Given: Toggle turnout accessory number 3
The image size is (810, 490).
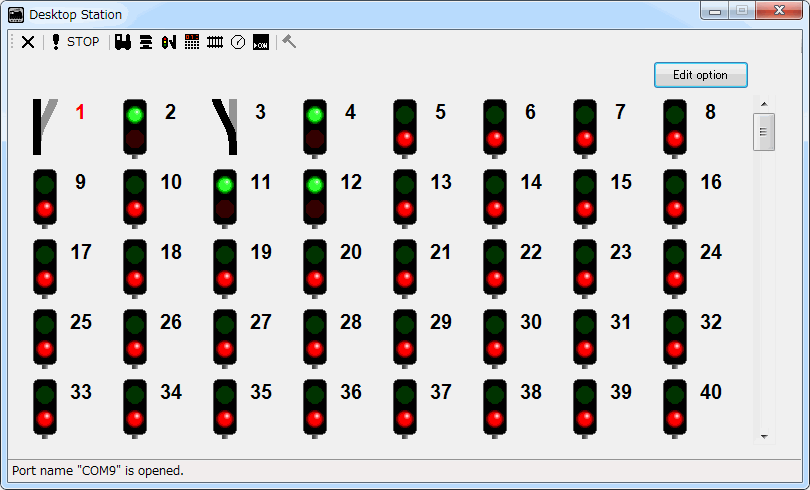Looking at the screenshot, I should [225, 127].
